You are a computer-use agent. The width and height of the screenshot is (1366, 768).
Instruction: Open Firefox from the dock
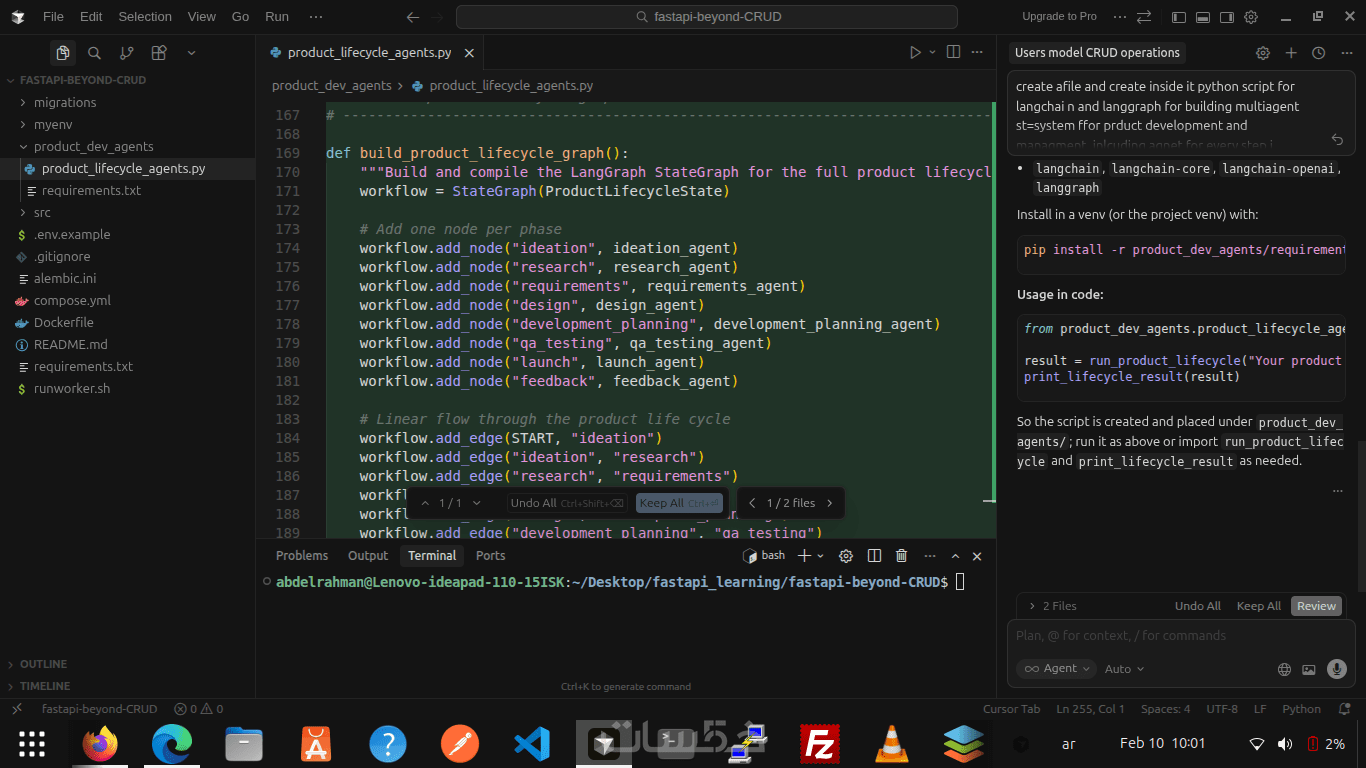(x=100, y=744)
